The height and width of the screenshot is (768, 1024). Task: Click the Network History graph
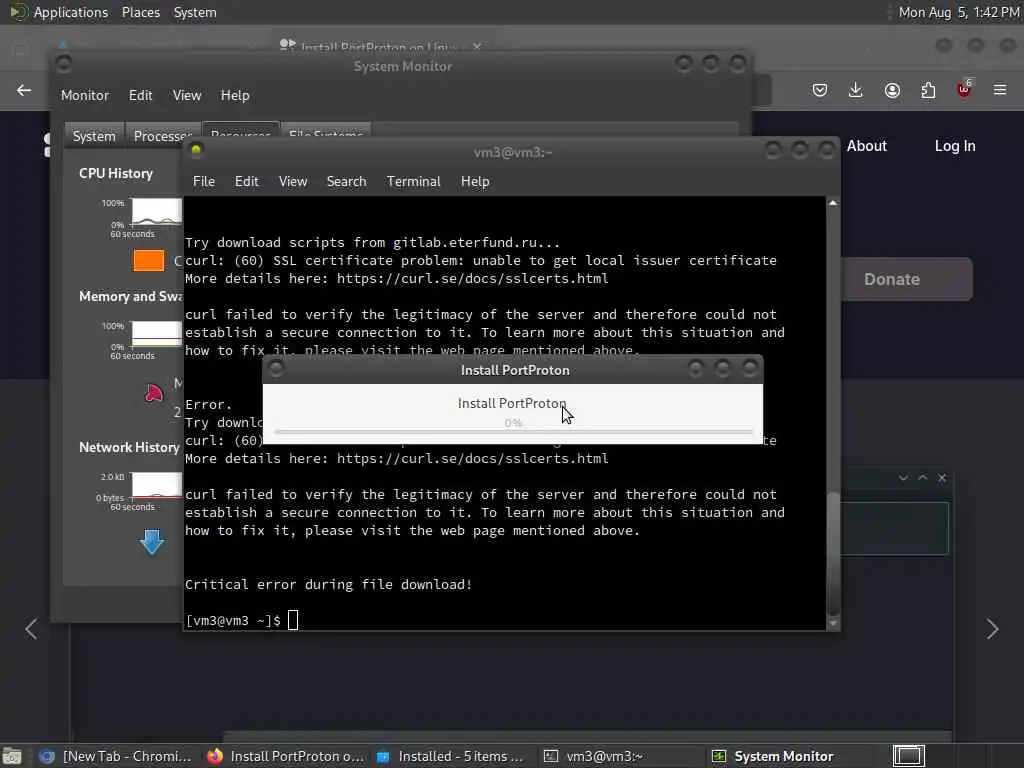pos(157,485)
